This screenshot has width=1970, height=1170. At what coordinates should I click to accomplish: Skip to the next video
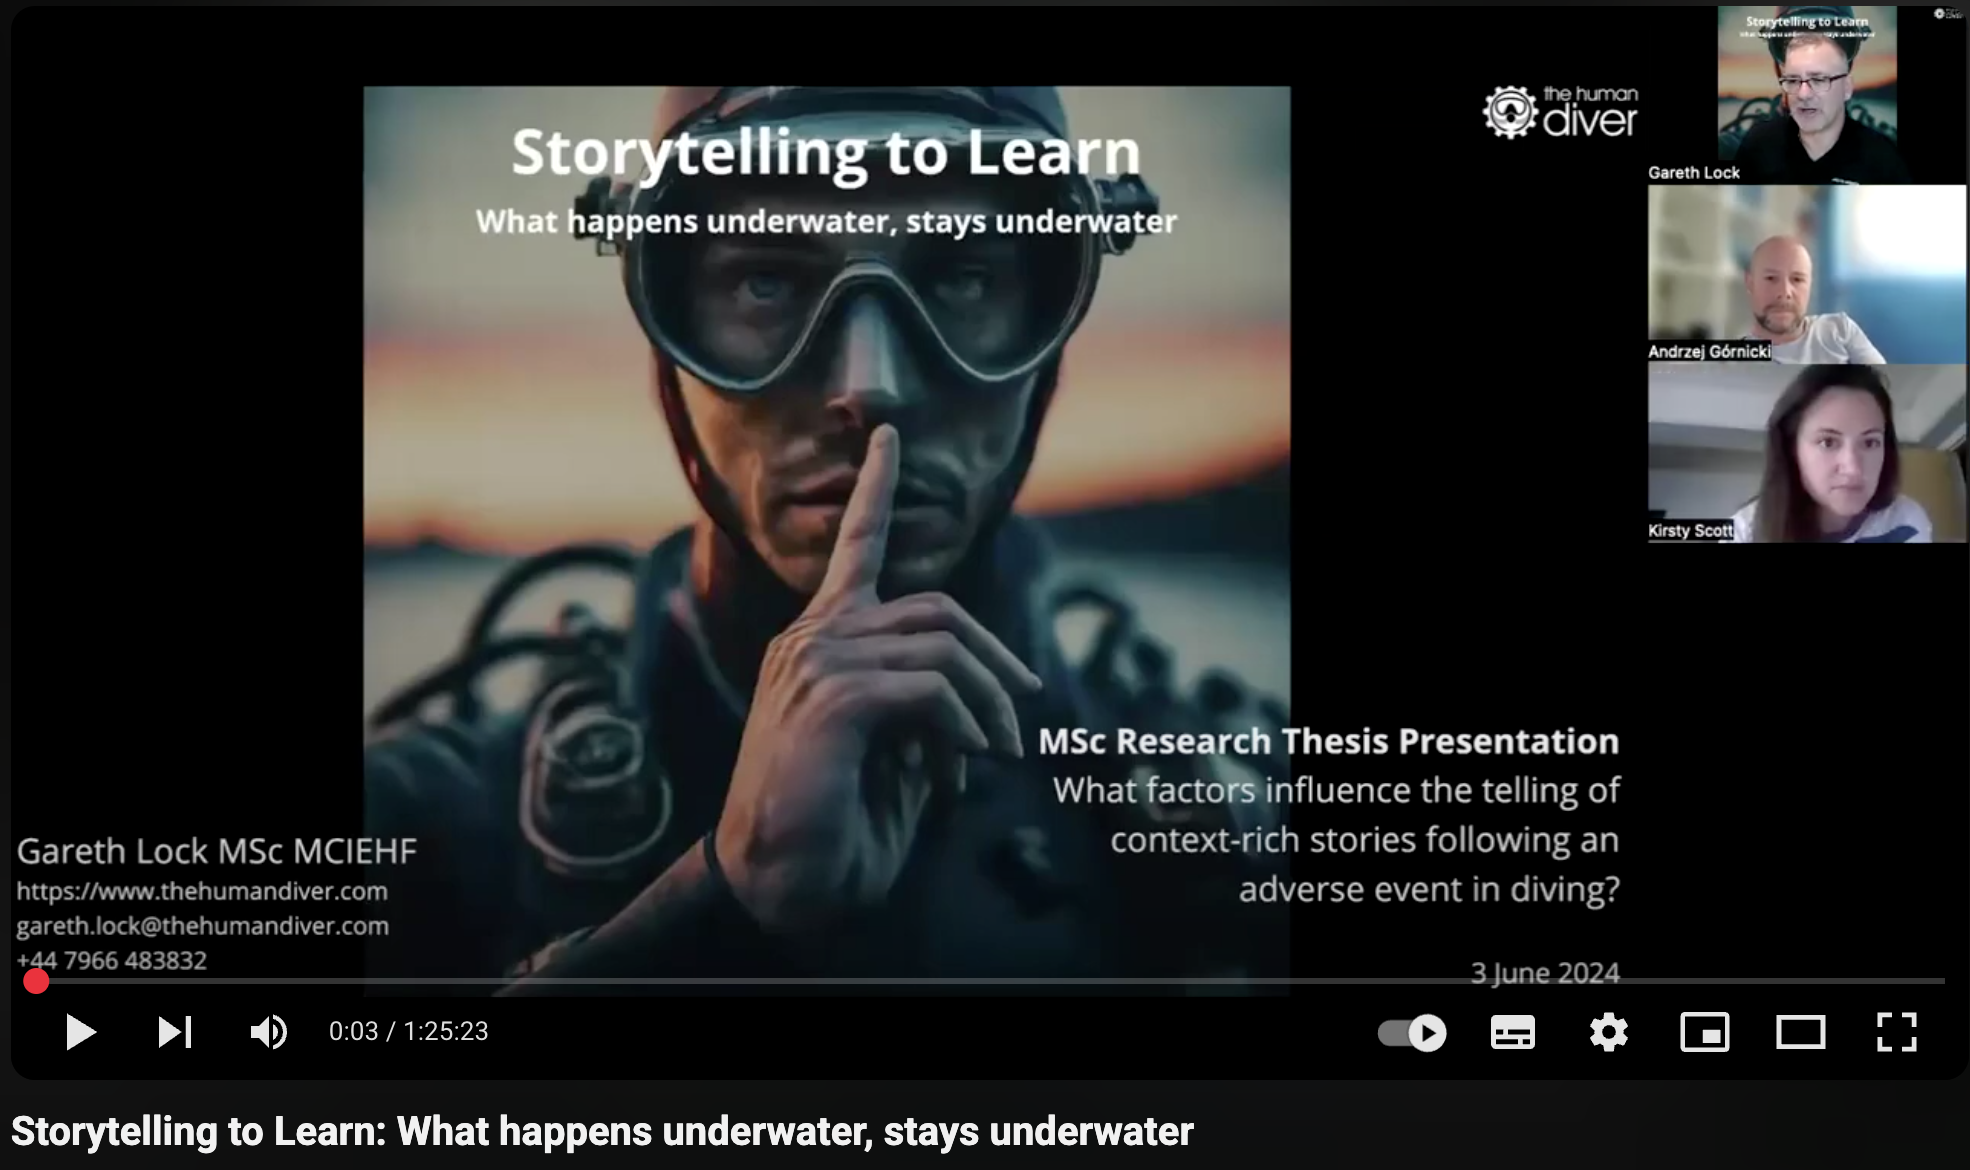click(x=174, y=1032)
